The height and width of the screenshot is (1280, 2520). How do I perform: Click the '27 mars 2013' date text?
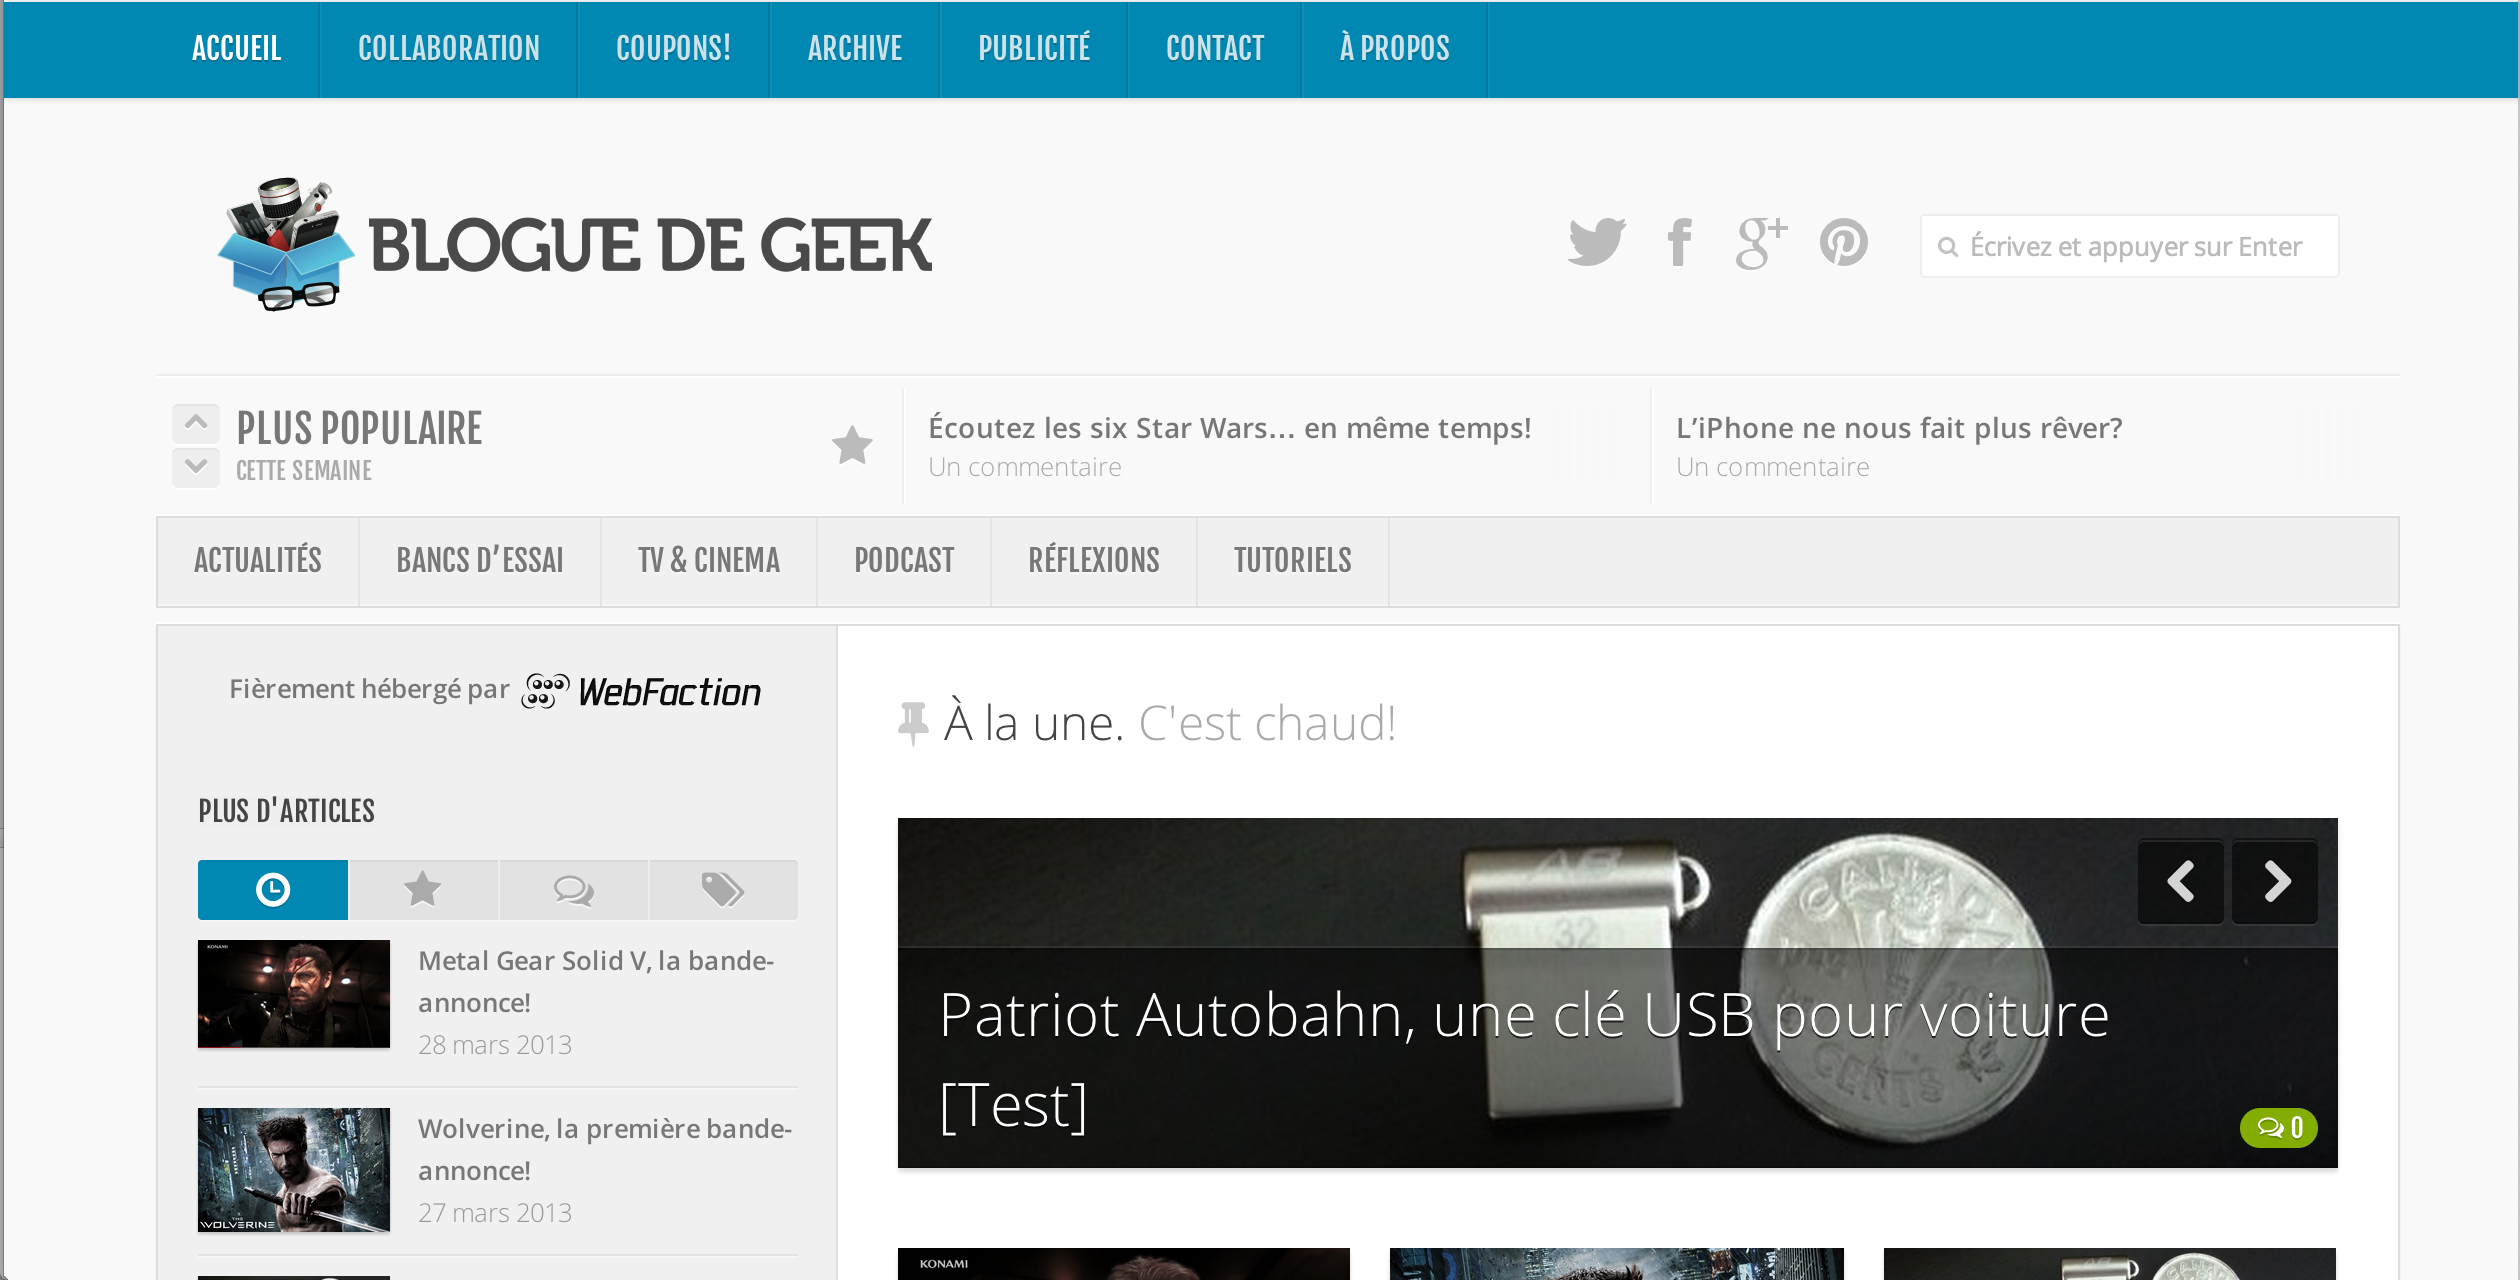[x=495, y=1213]
